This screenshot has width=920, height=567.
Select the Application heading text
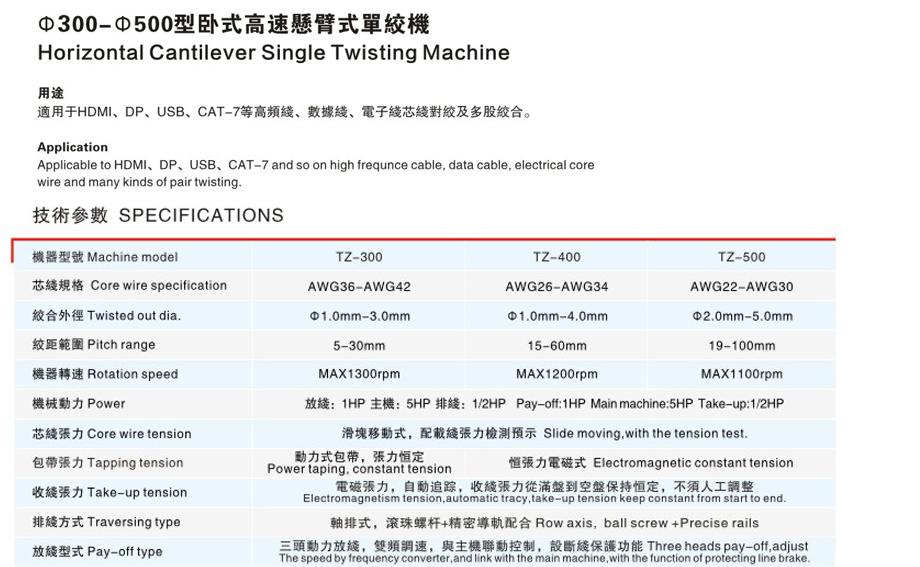coord(72,147)
